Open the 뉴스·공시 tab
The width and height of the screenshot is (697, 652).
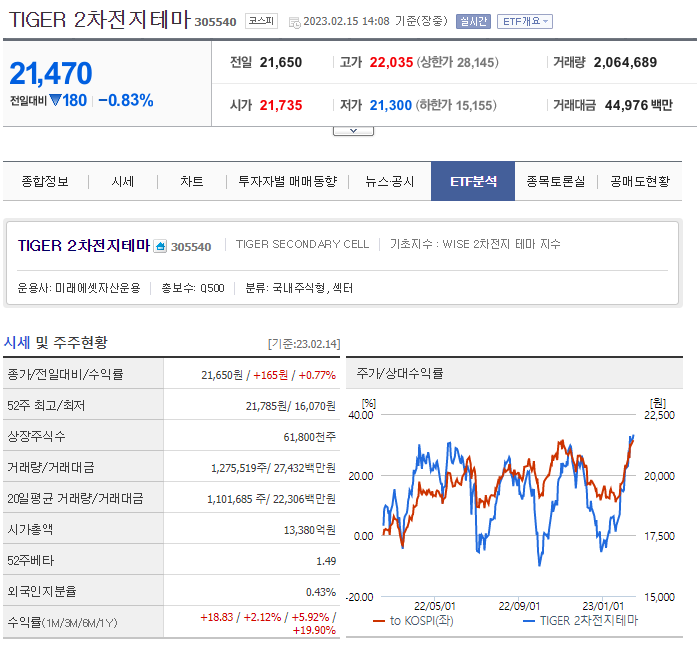point(390,181)
